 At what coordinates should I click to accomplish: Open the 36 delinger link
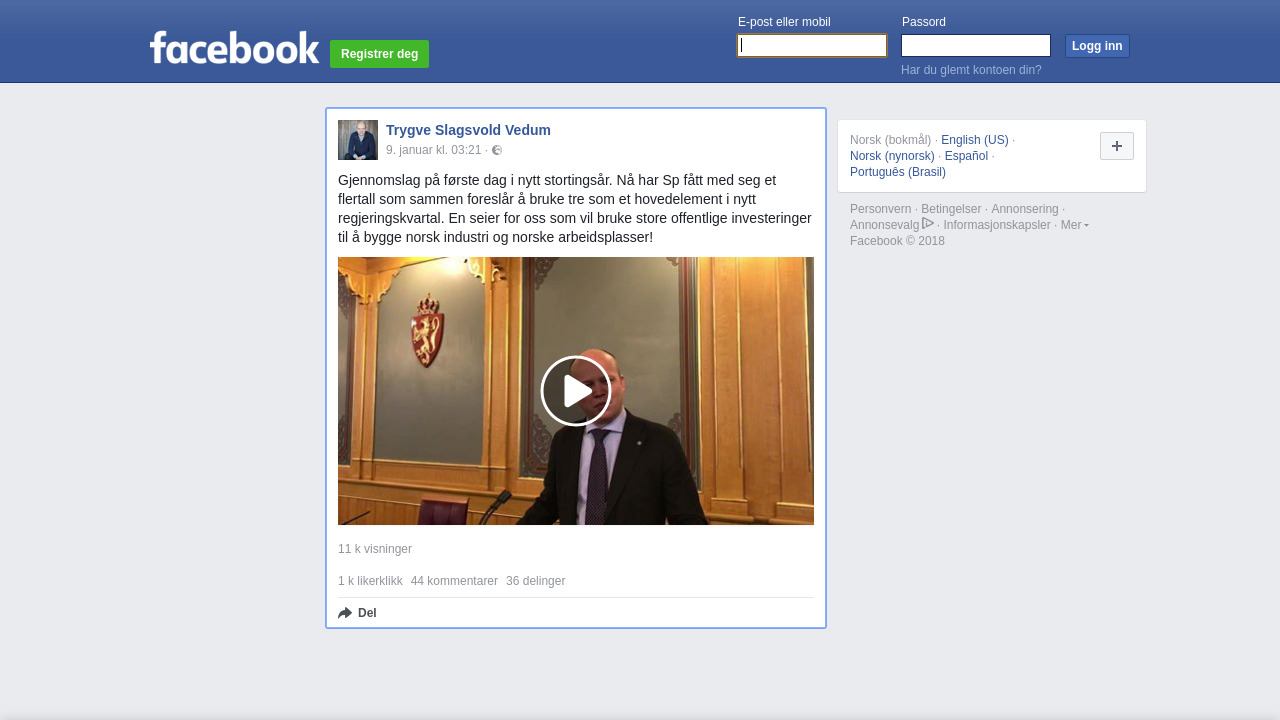click(535, 581)
